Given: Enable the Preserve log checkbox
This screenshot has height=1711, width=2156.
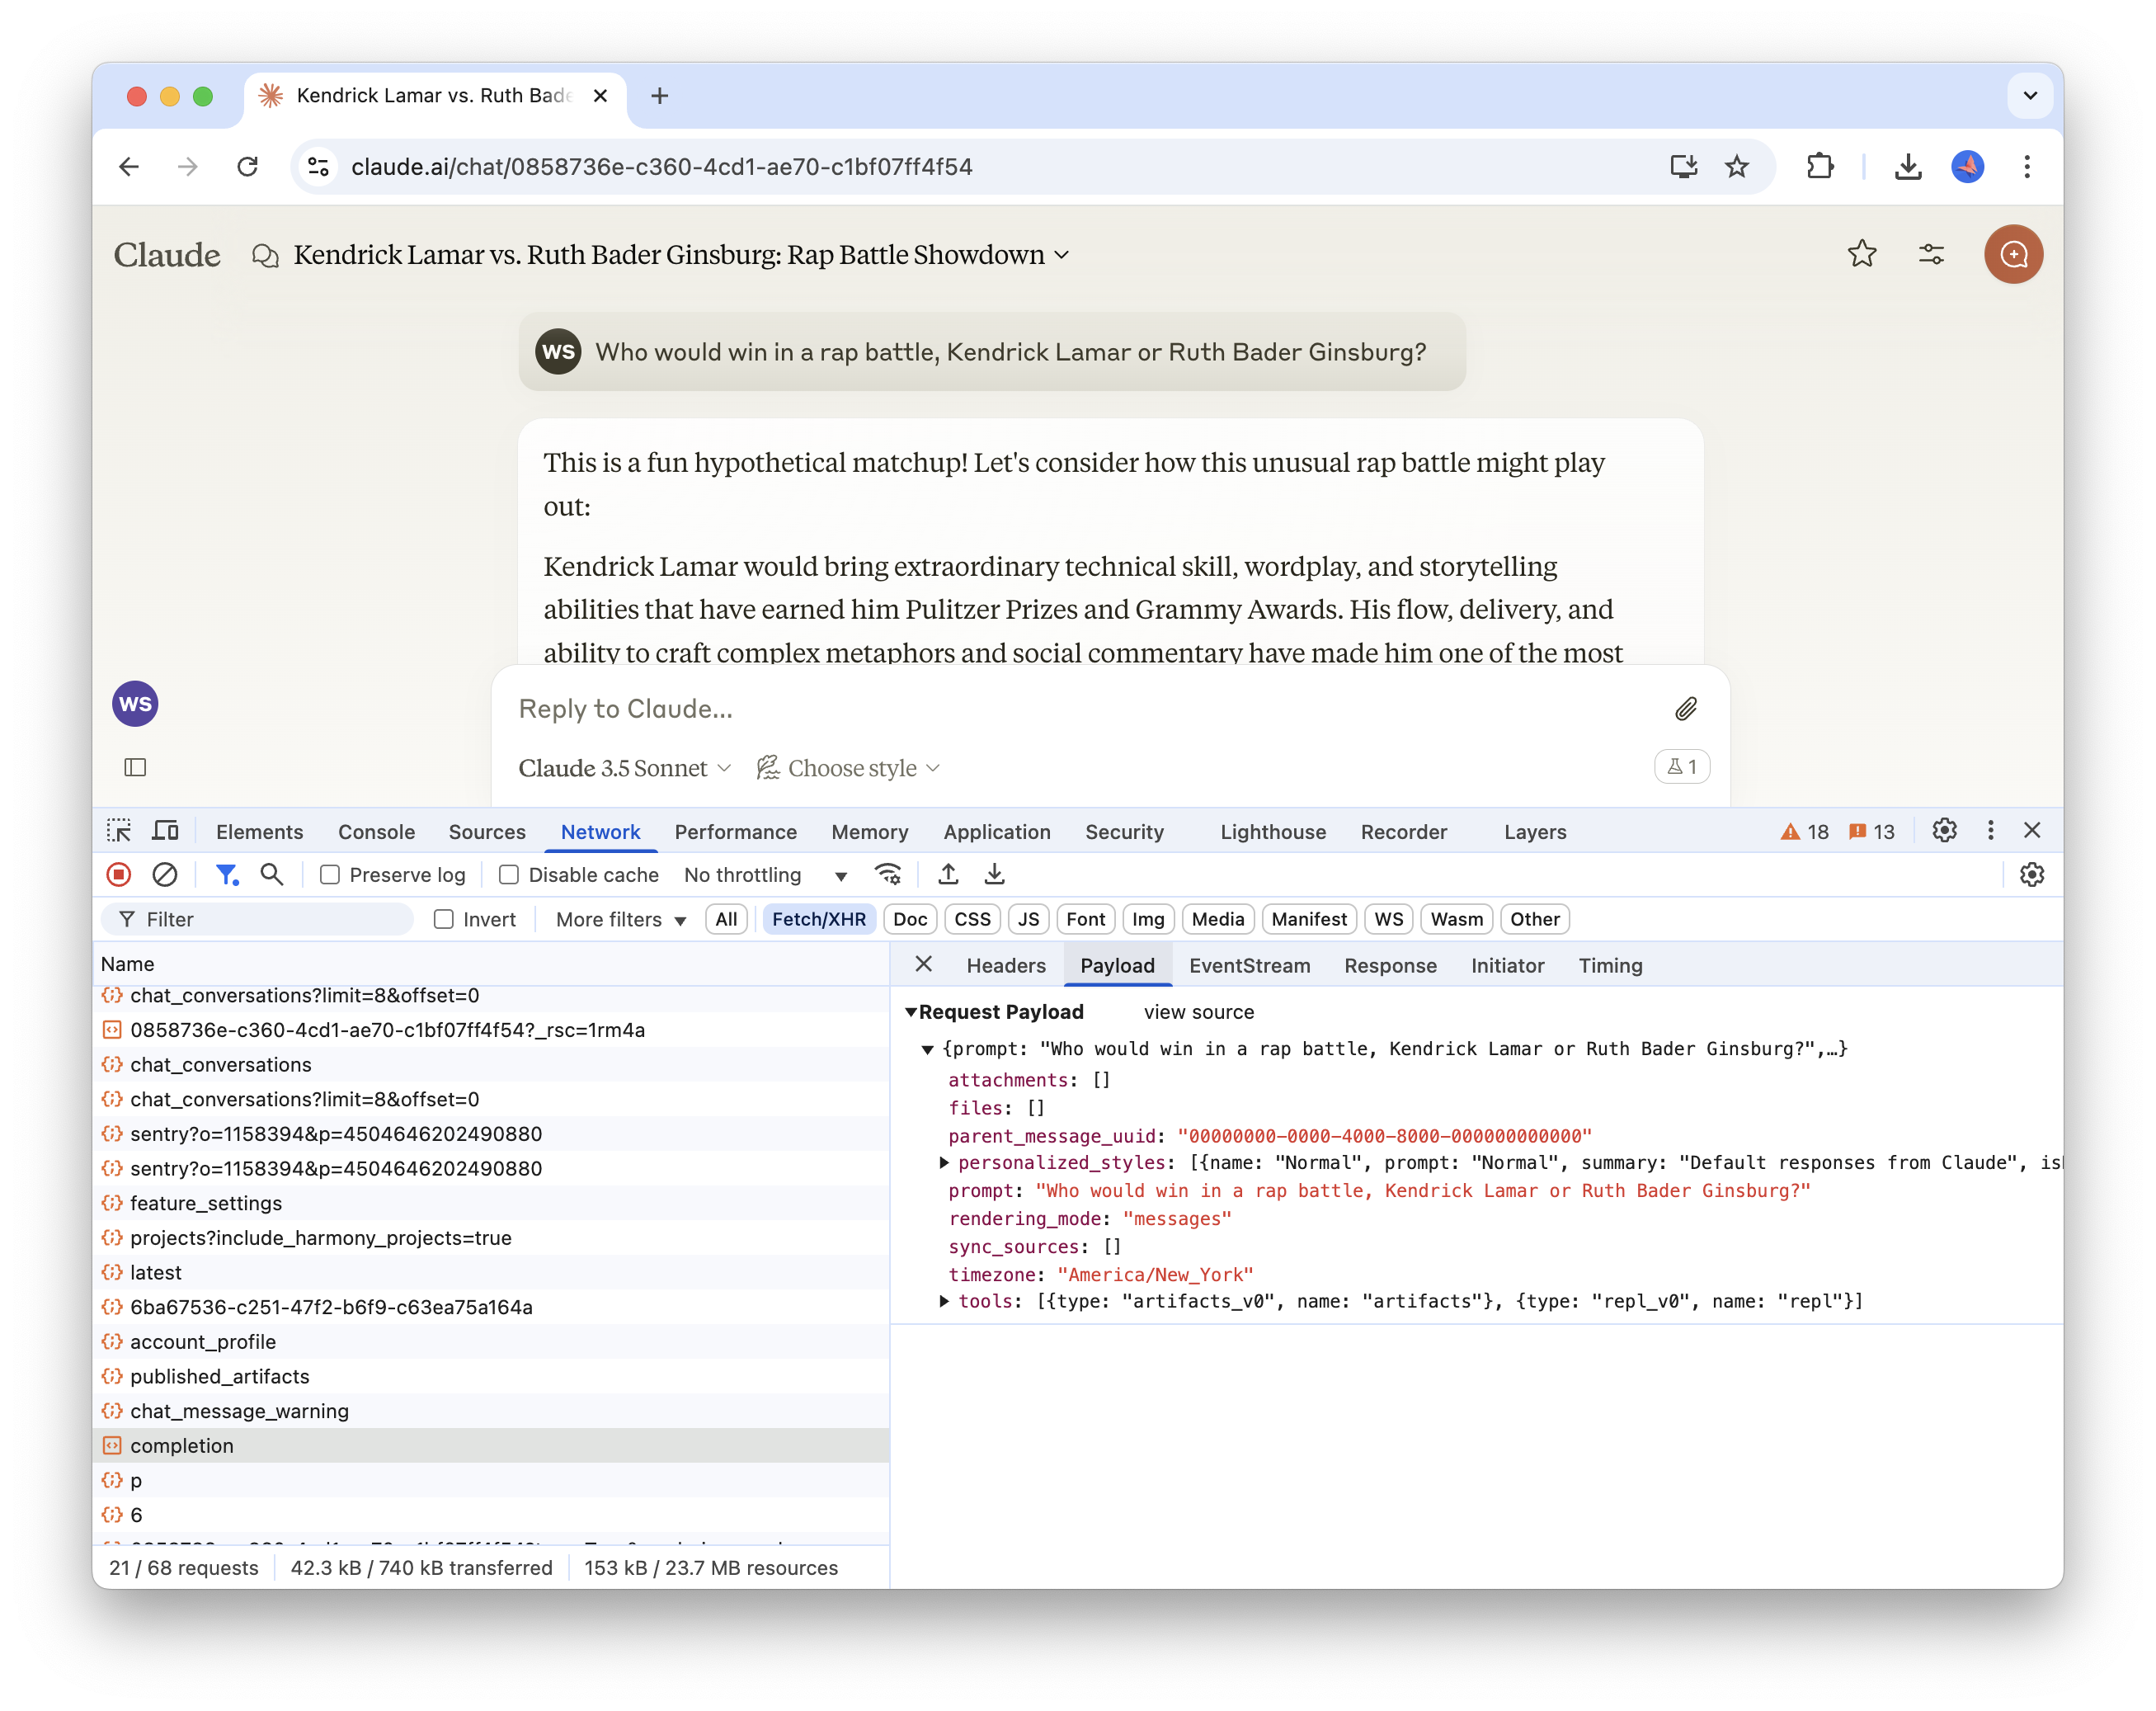Looking at the screenshot, I should 330,875.
